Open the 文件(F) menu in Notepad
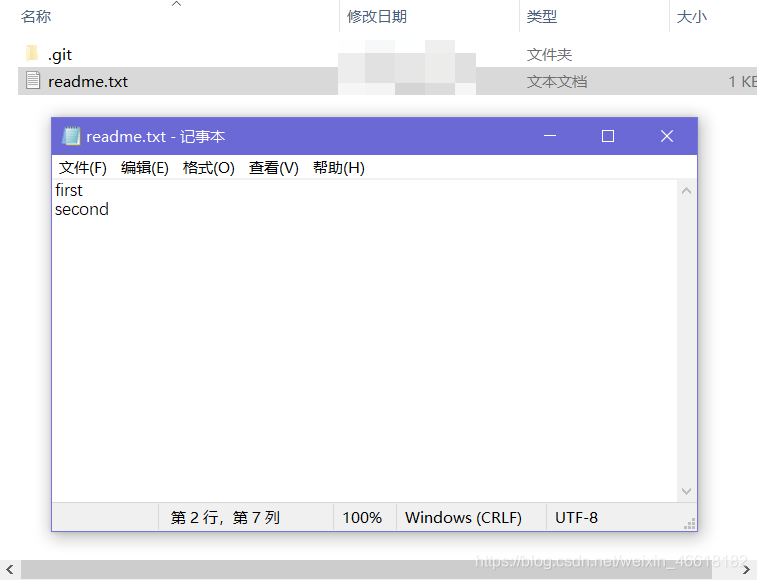The width and height of the screenshot is (757, 580). [83, 168]
